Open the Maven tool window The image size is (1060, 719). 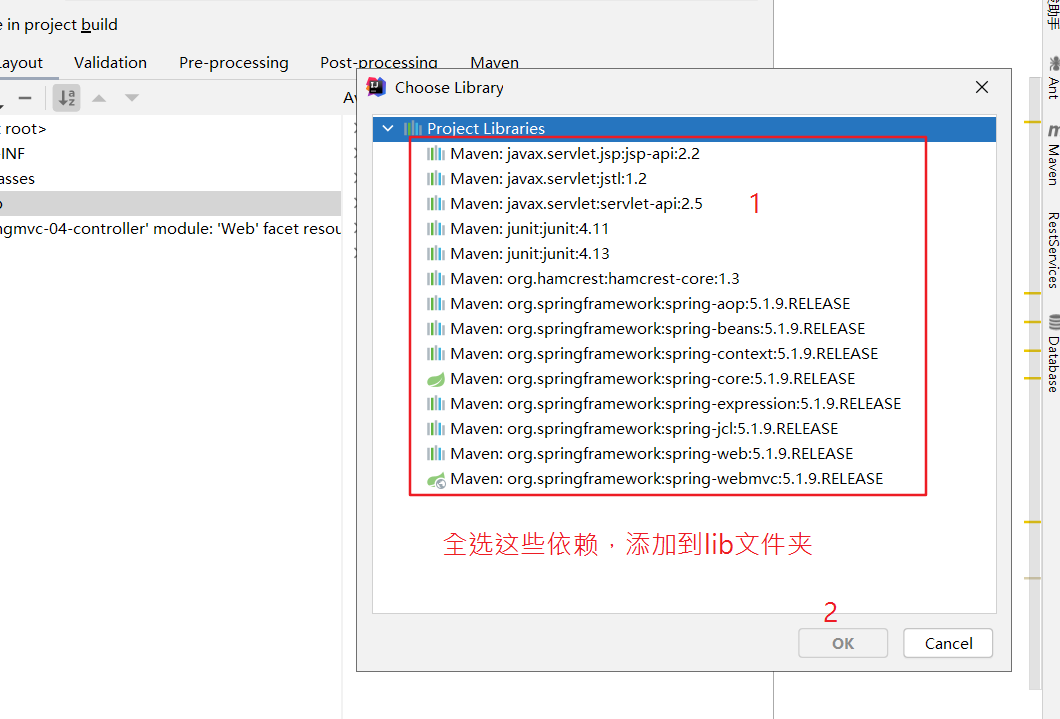pos(1053,155)
